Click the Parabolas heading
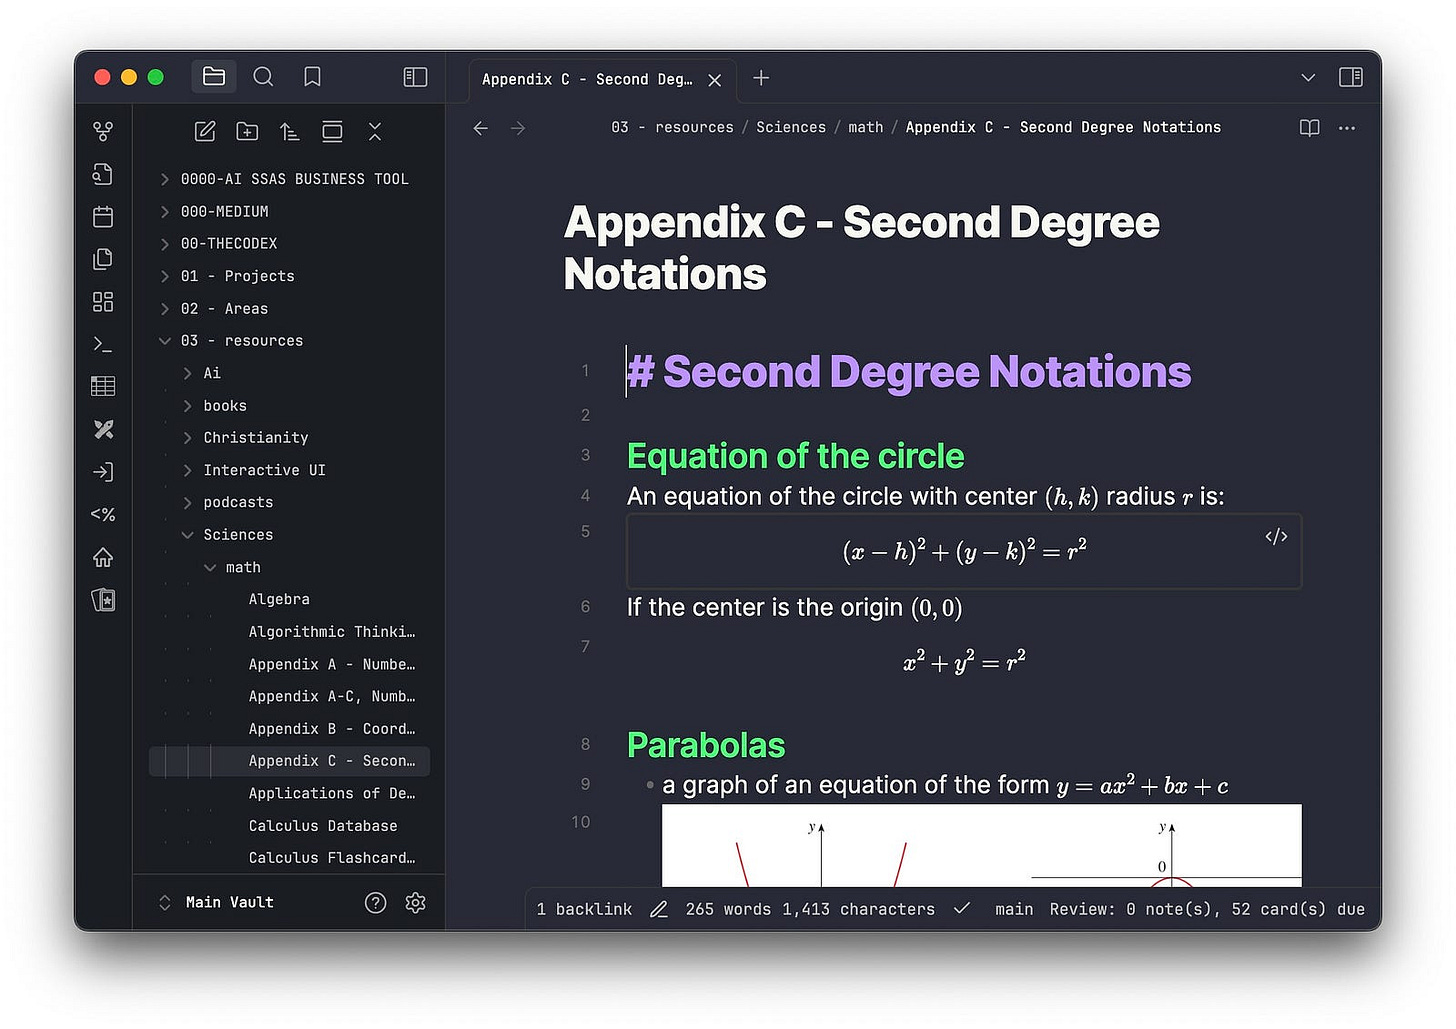Viewport: 1456px width, 1029px height. pyautogui.click(x=706, y=745)
